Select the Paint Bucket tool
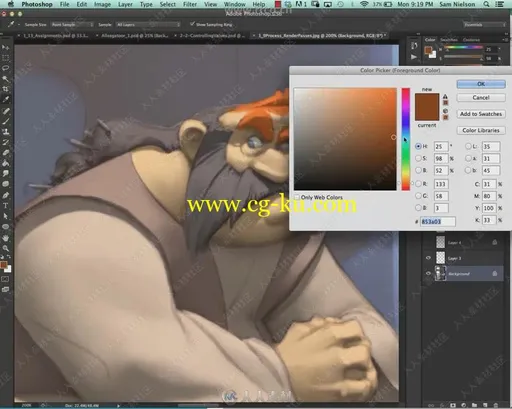512x409 pixels. (x=5, y=163)
